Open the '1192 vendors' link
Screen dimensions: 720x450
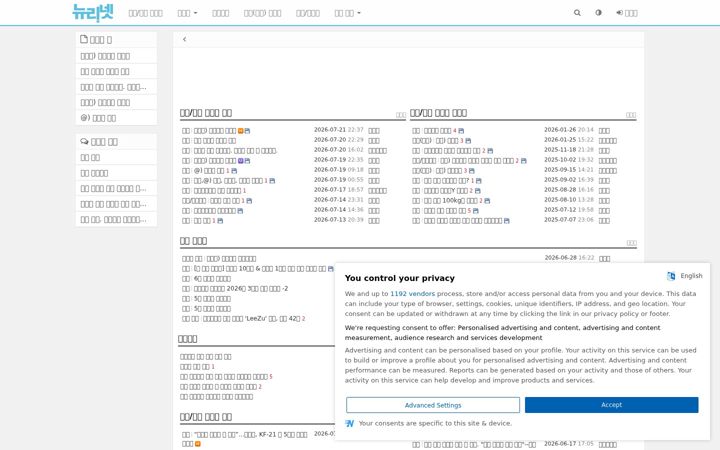point(412,294)
